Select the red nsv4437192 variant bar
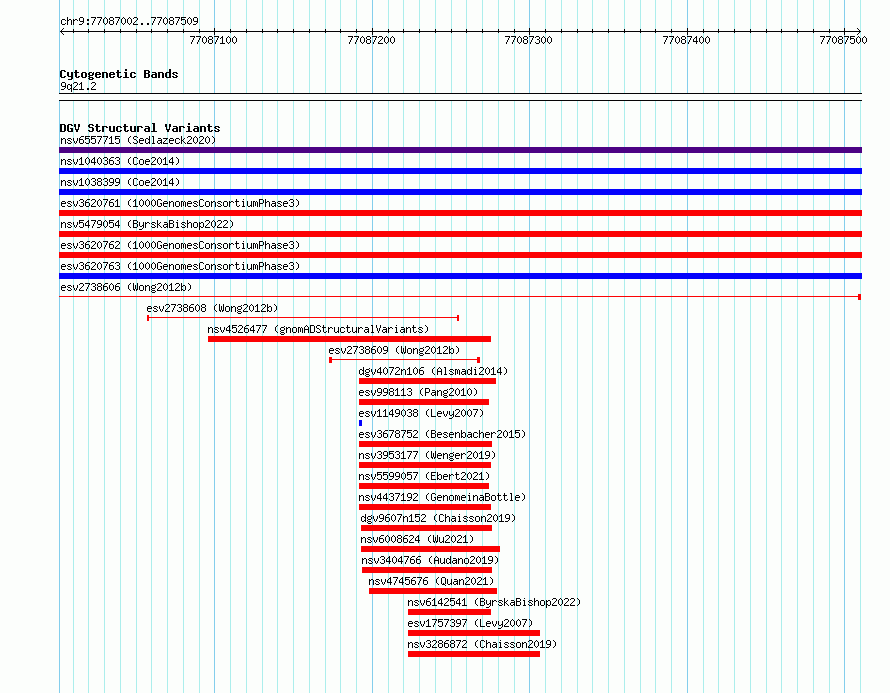The height and width of the screenshot is (693, 890). click(425, 507)
